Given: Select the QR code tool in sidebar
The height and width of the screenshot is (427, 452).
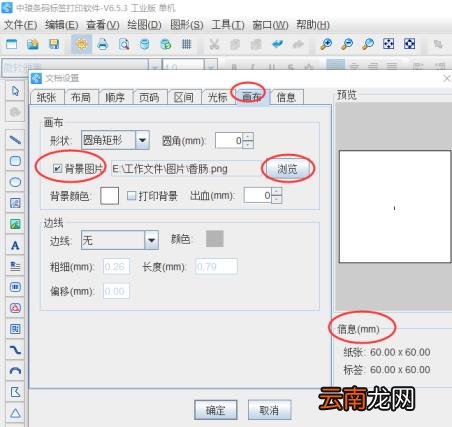Looking at the screenshot, I should (15, 329).
